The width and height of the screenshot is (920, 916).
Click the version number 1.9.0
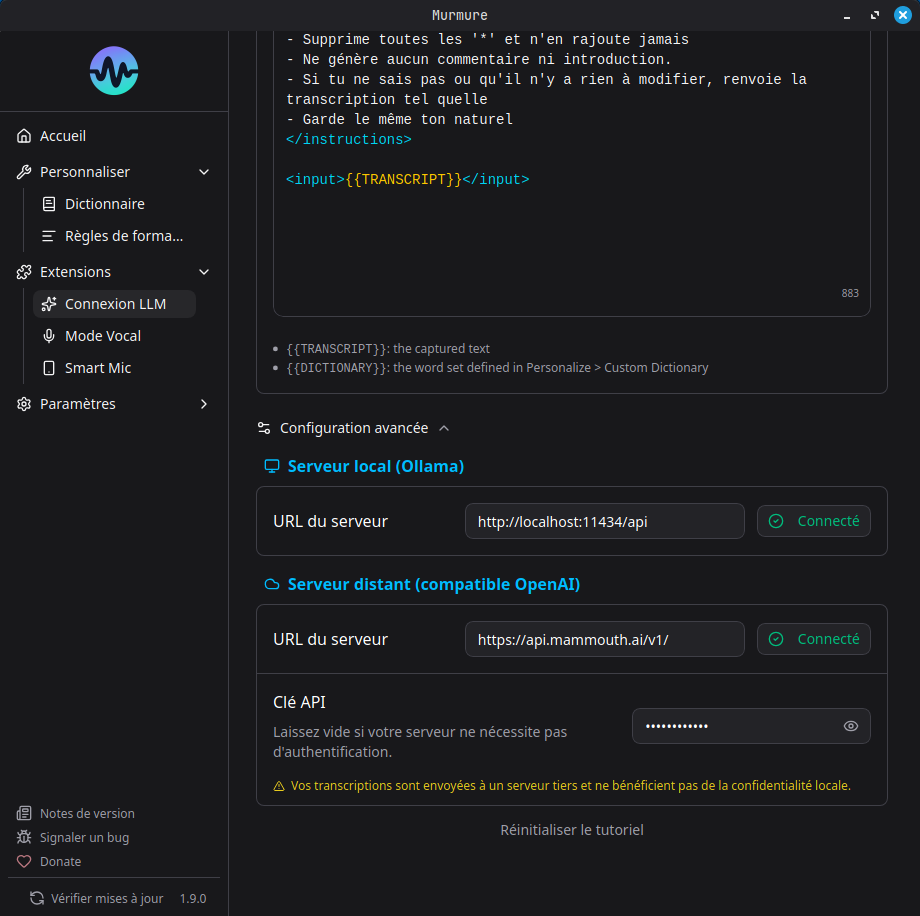click(x=193, y=898)
